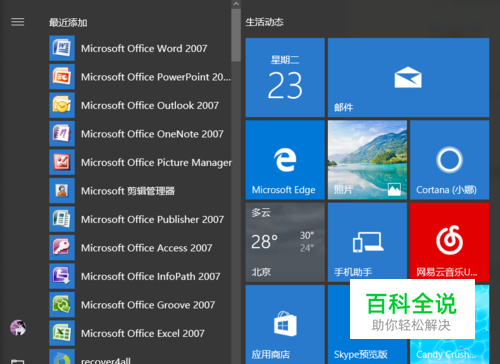Launch the Microsoft Edge tile
This screenshot has height=364, width=500.
click(x=285, y=160)
